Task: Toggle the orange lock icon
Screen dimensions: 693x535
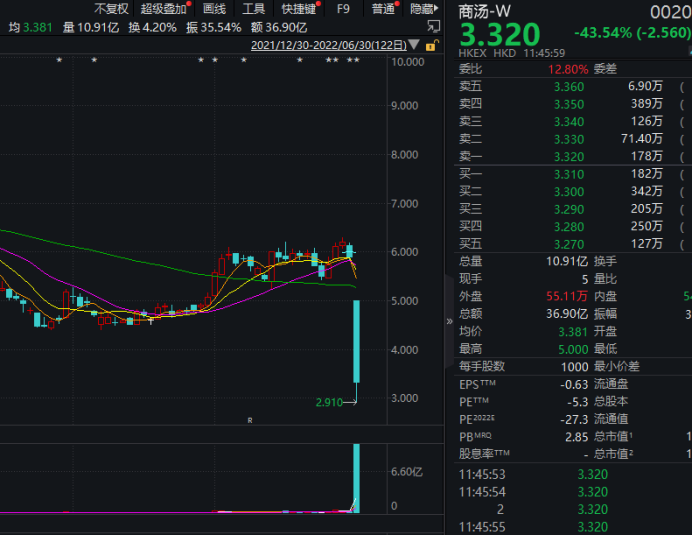Action: point(432,45)
